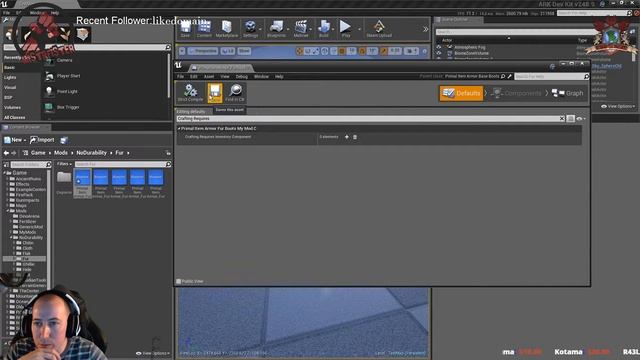Open the File menu of the blueprint editor
The width and height of the screenshot is (640, 360).
tap(180, 76)
